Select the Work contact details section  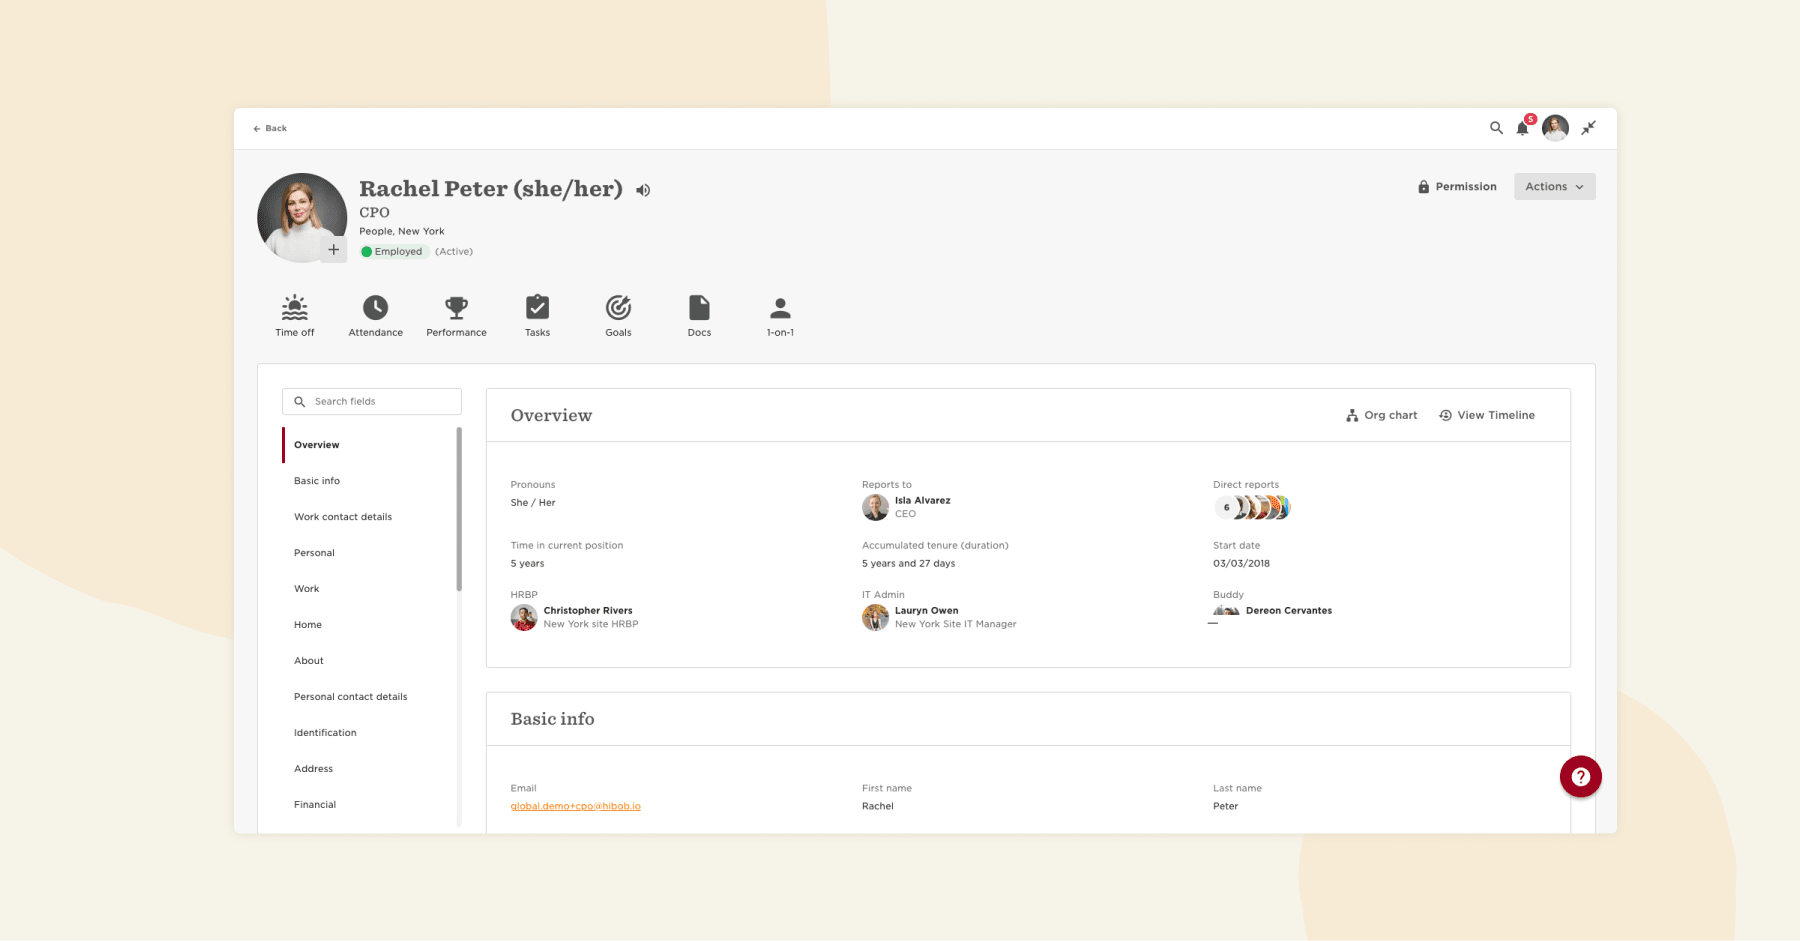[x=343, y=516]
